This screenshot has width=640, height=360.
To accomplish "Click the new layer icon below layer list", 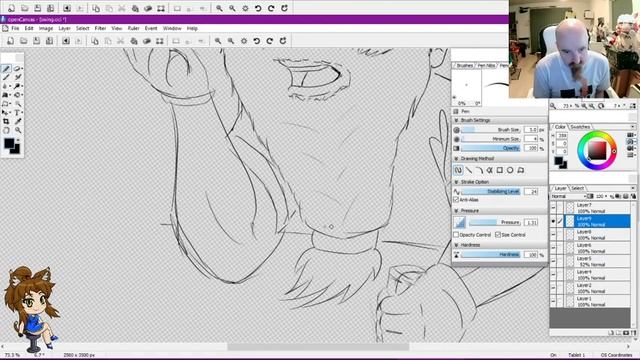I will click(611, 333).
